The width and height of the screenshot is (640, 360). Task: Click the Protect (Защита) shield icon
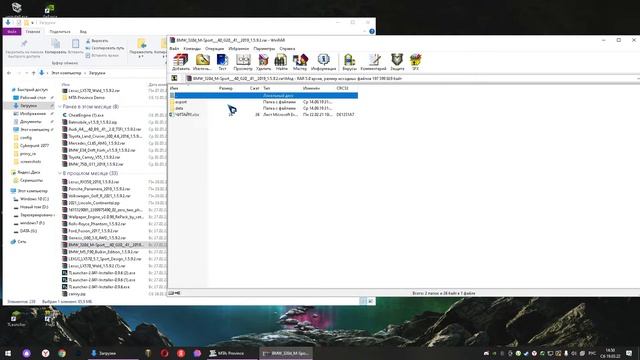tap(397, 62)
